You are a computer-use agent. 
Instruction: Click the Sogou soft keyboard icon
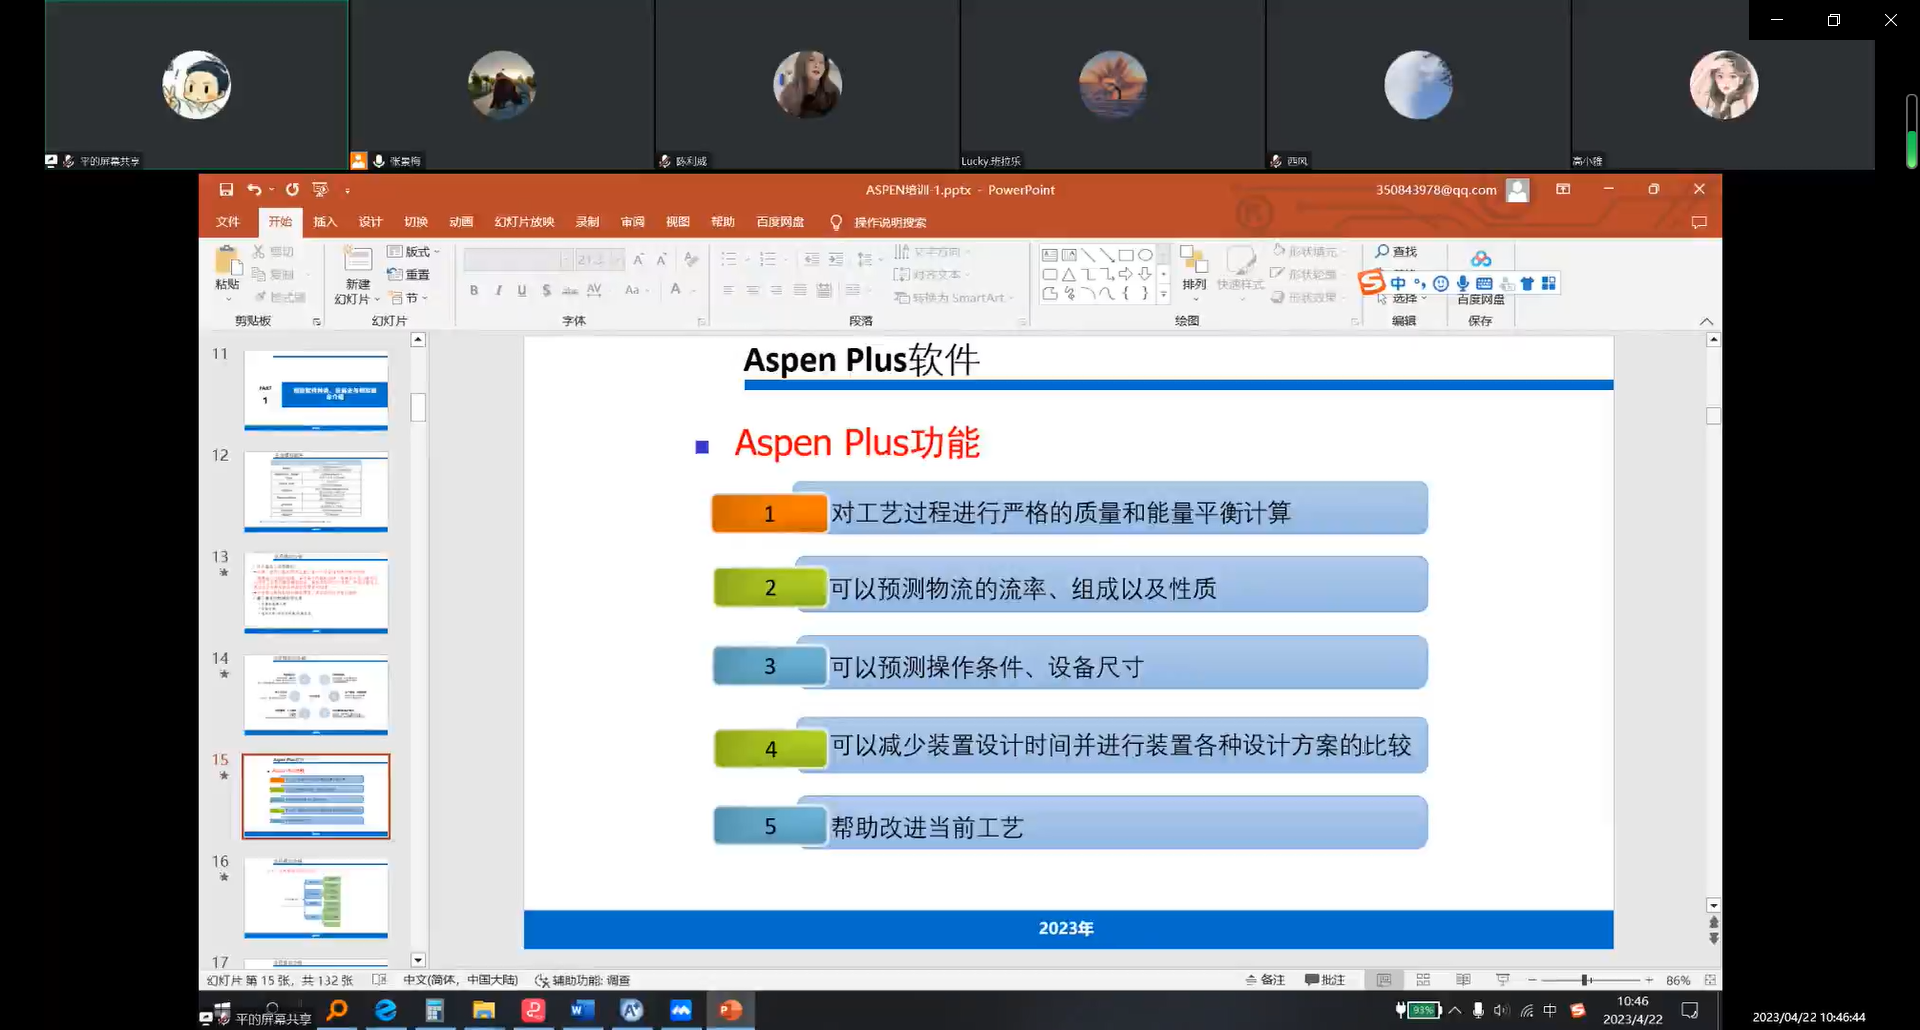point(1484,284)
